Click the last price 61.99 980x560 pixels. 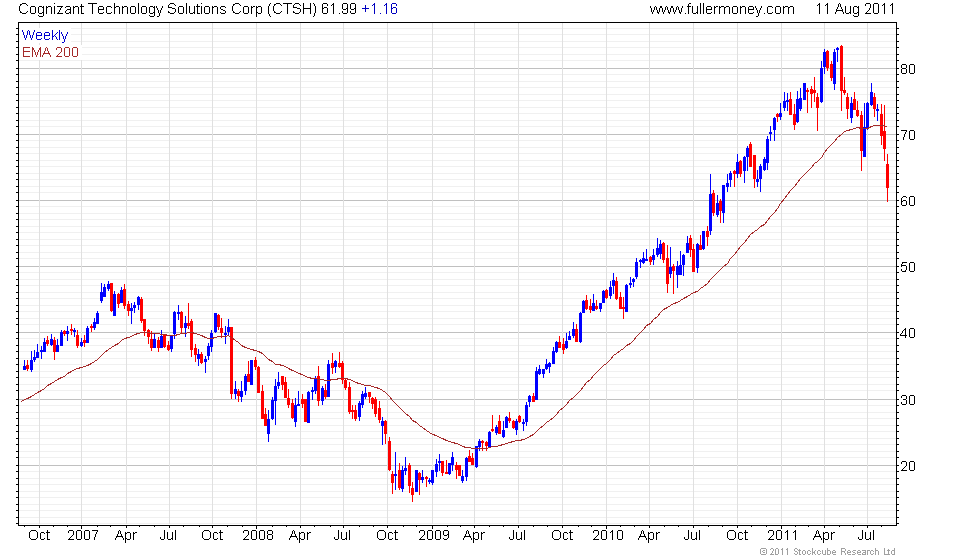point(339,9)
